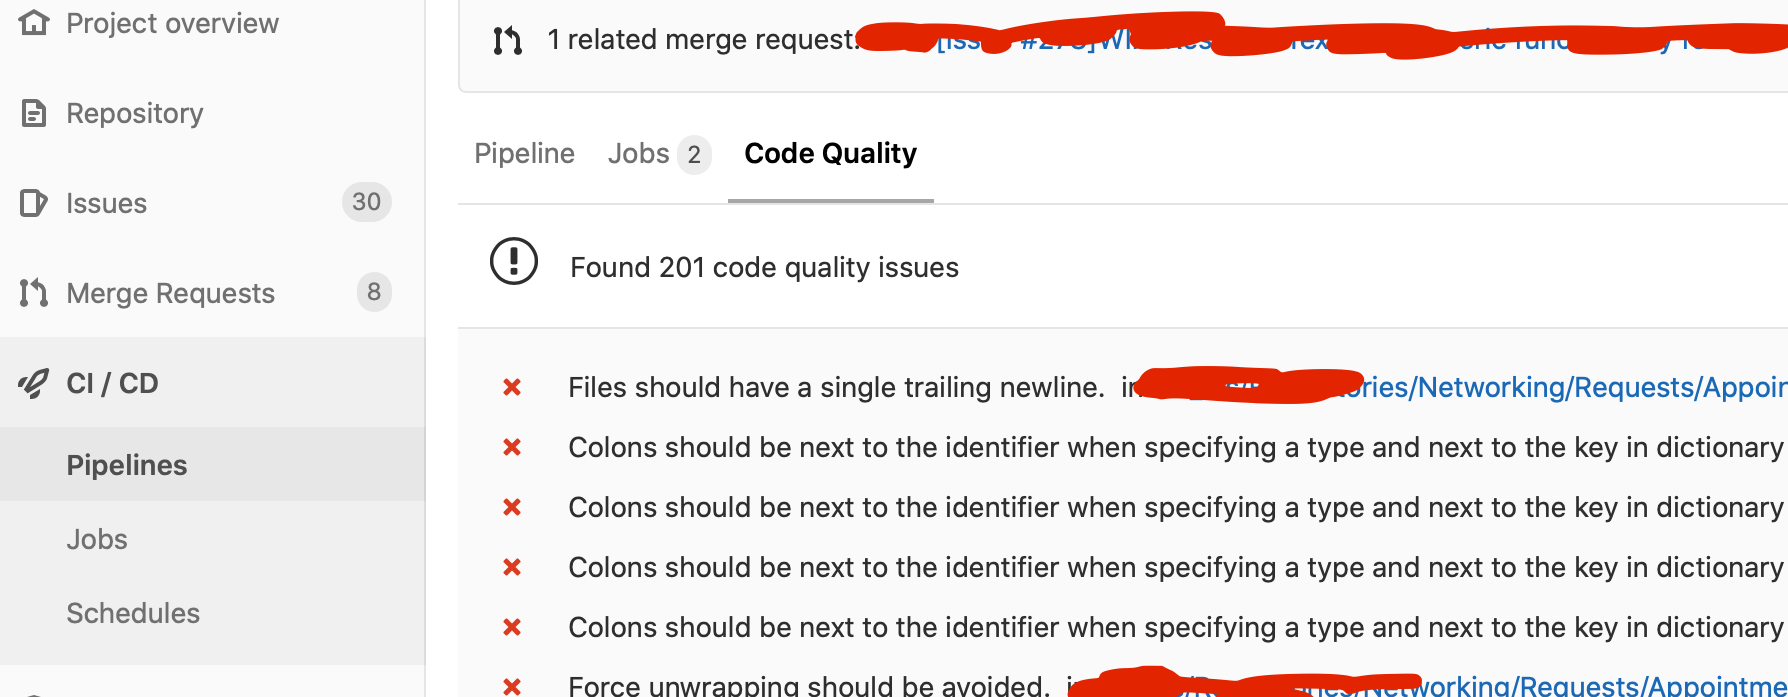
Task: Click the Project overview home icon
Action: pos(34,22)
